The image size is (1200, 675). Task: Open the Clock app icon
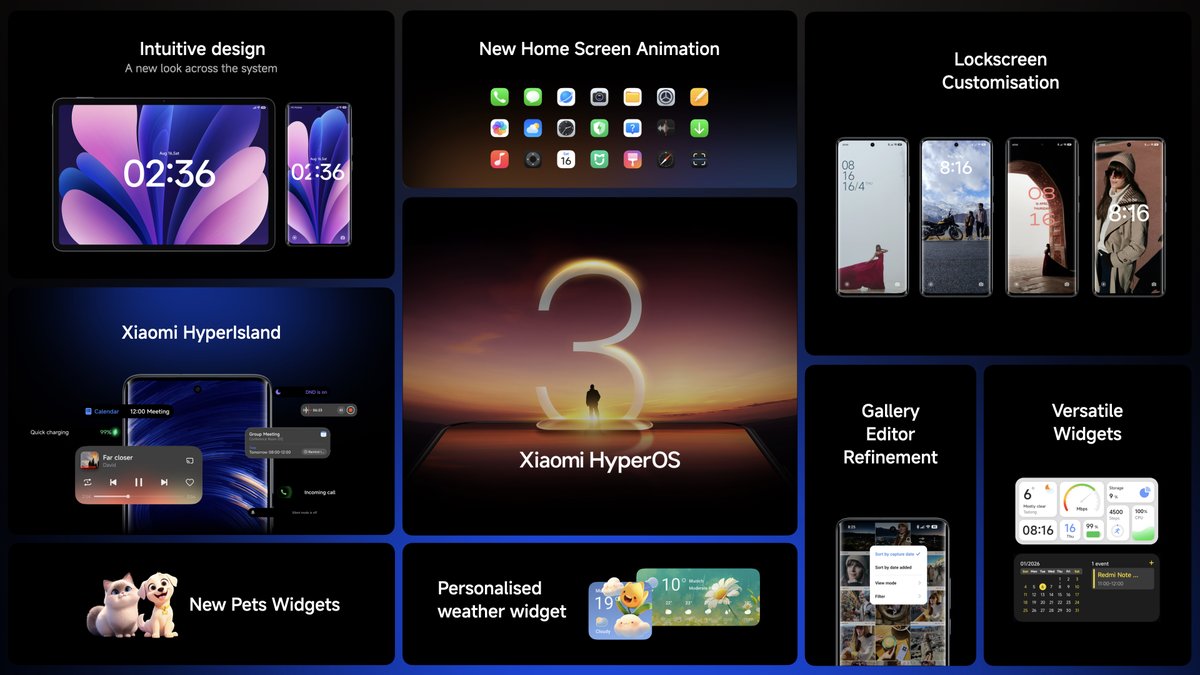pyautogui.click(x=566, y=128)
